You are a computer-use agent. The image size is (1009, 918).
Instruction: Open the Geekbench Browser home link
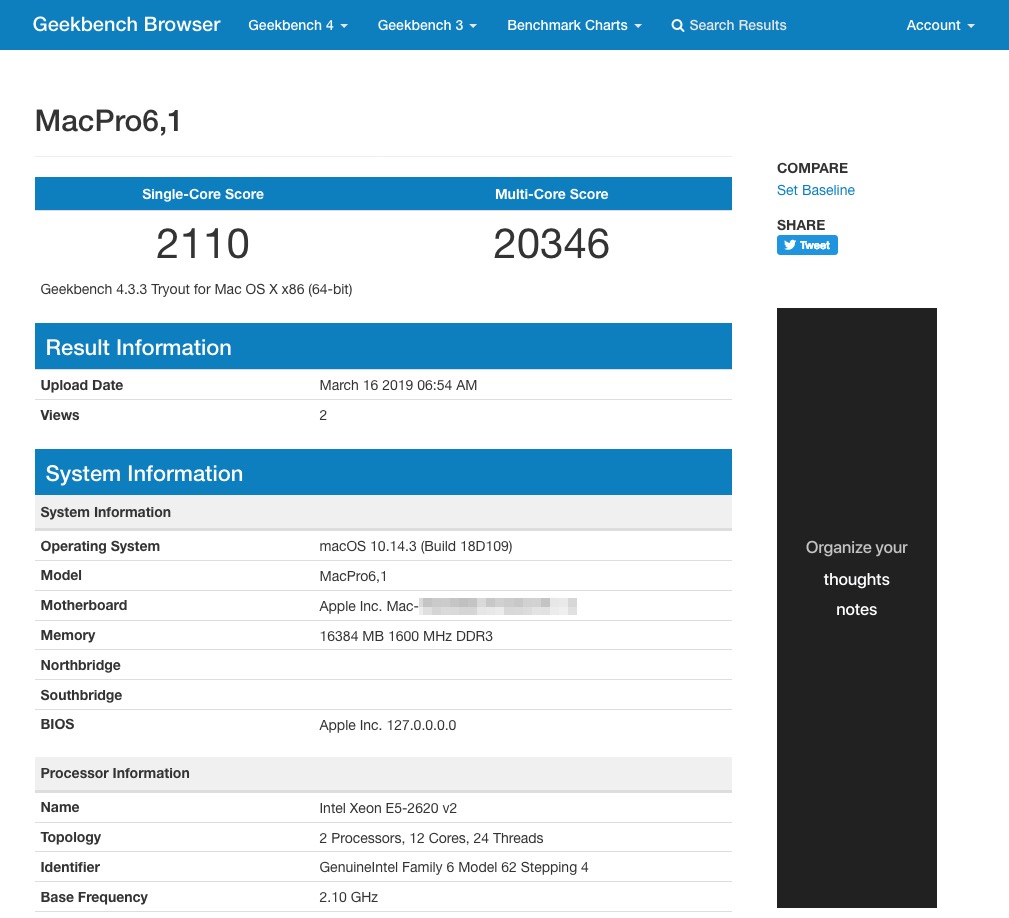coord(126,24)
